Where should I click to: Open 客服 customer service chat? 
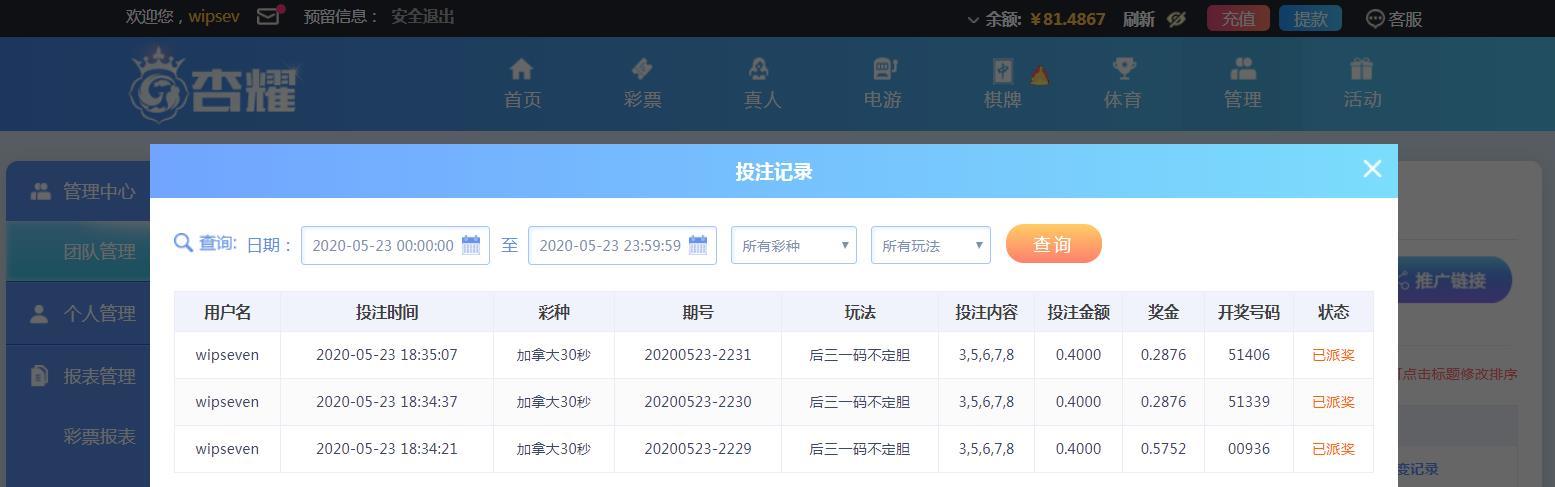(1393, 19)
